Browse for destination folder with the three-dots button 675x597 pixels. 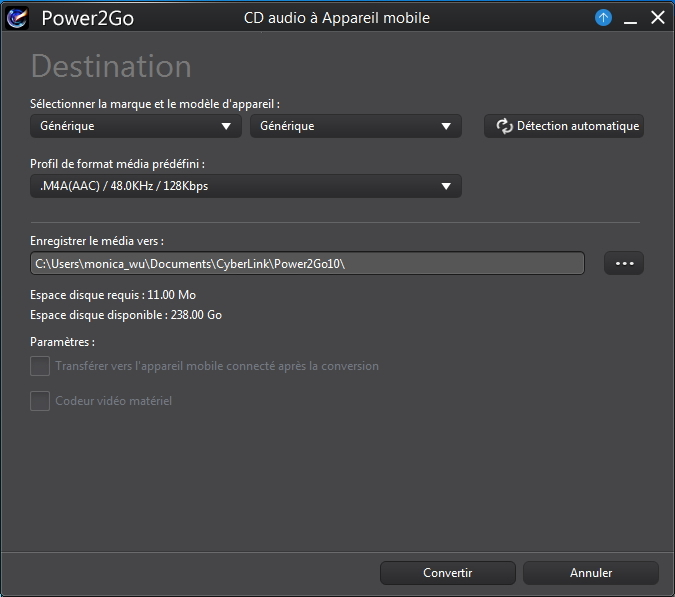[624, 263]
